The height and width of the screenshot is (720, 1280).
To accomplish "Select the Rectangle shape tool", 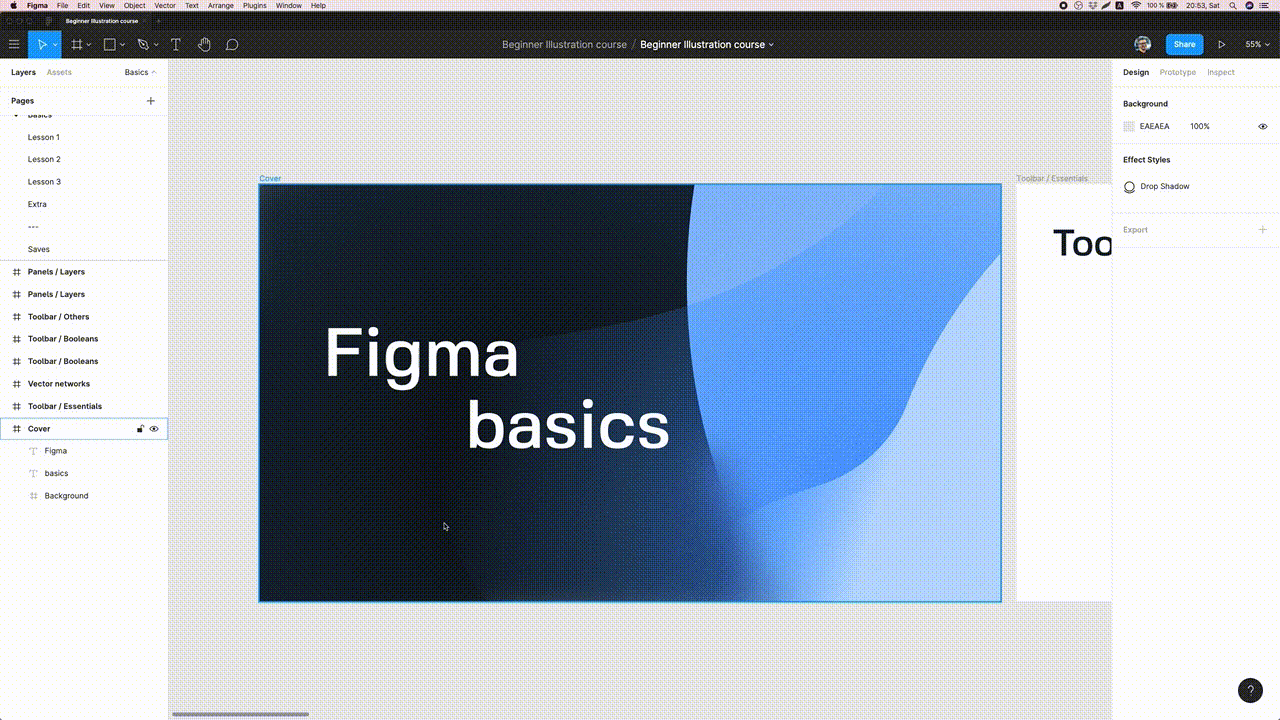I will [110, 44].
